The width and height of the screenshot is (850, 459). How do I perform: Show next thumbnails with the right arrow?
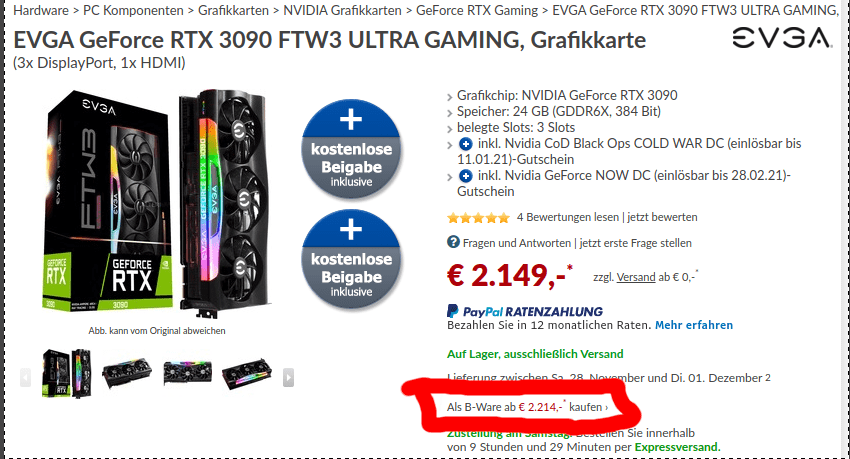pos(288,377)
